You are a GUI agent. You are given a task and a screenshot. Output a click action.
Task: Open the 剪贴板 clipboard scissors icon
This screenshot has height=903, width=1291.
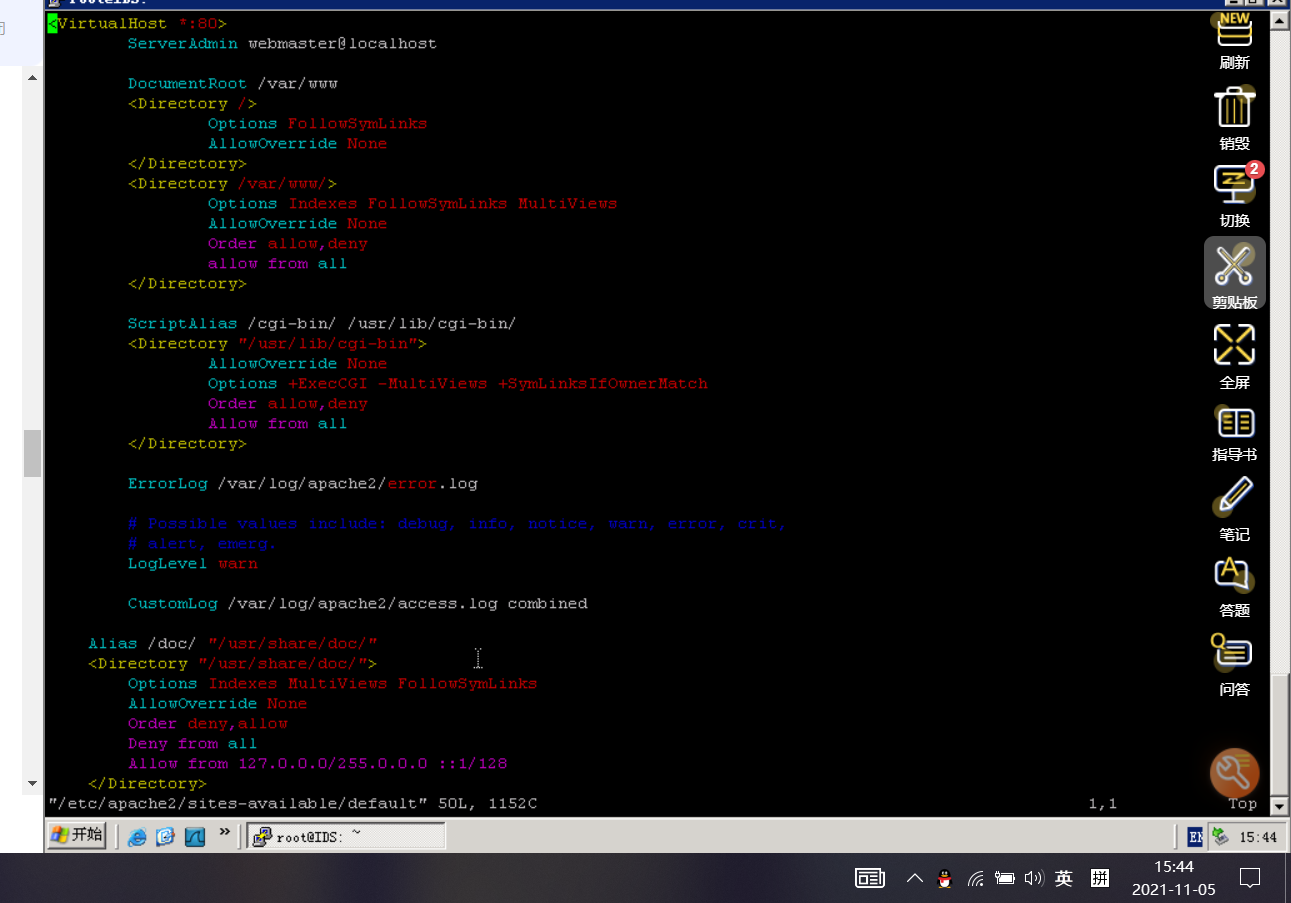[x=1234, y=265]
